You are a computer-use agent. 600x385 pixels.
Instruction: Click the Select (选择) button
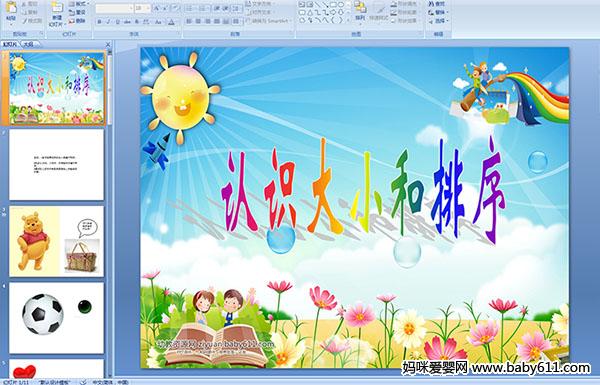point(437,21)
